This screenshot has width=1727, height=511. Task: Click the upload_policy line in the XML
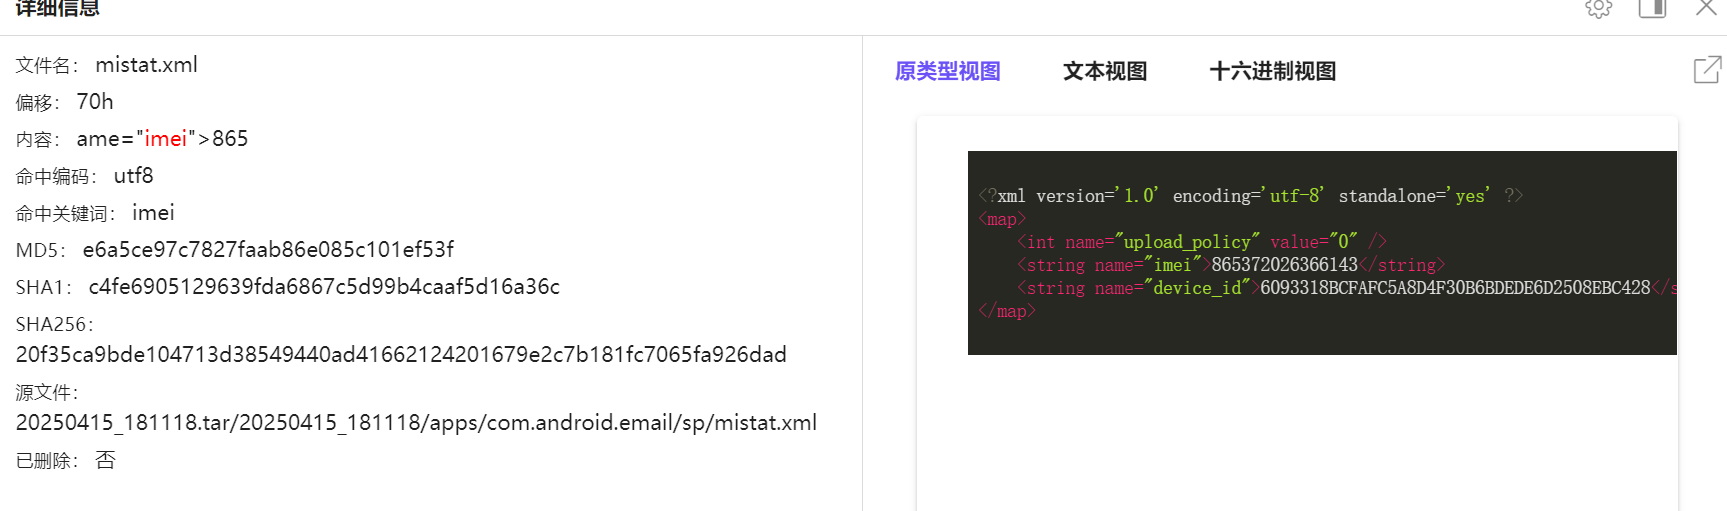[1200, 242]
